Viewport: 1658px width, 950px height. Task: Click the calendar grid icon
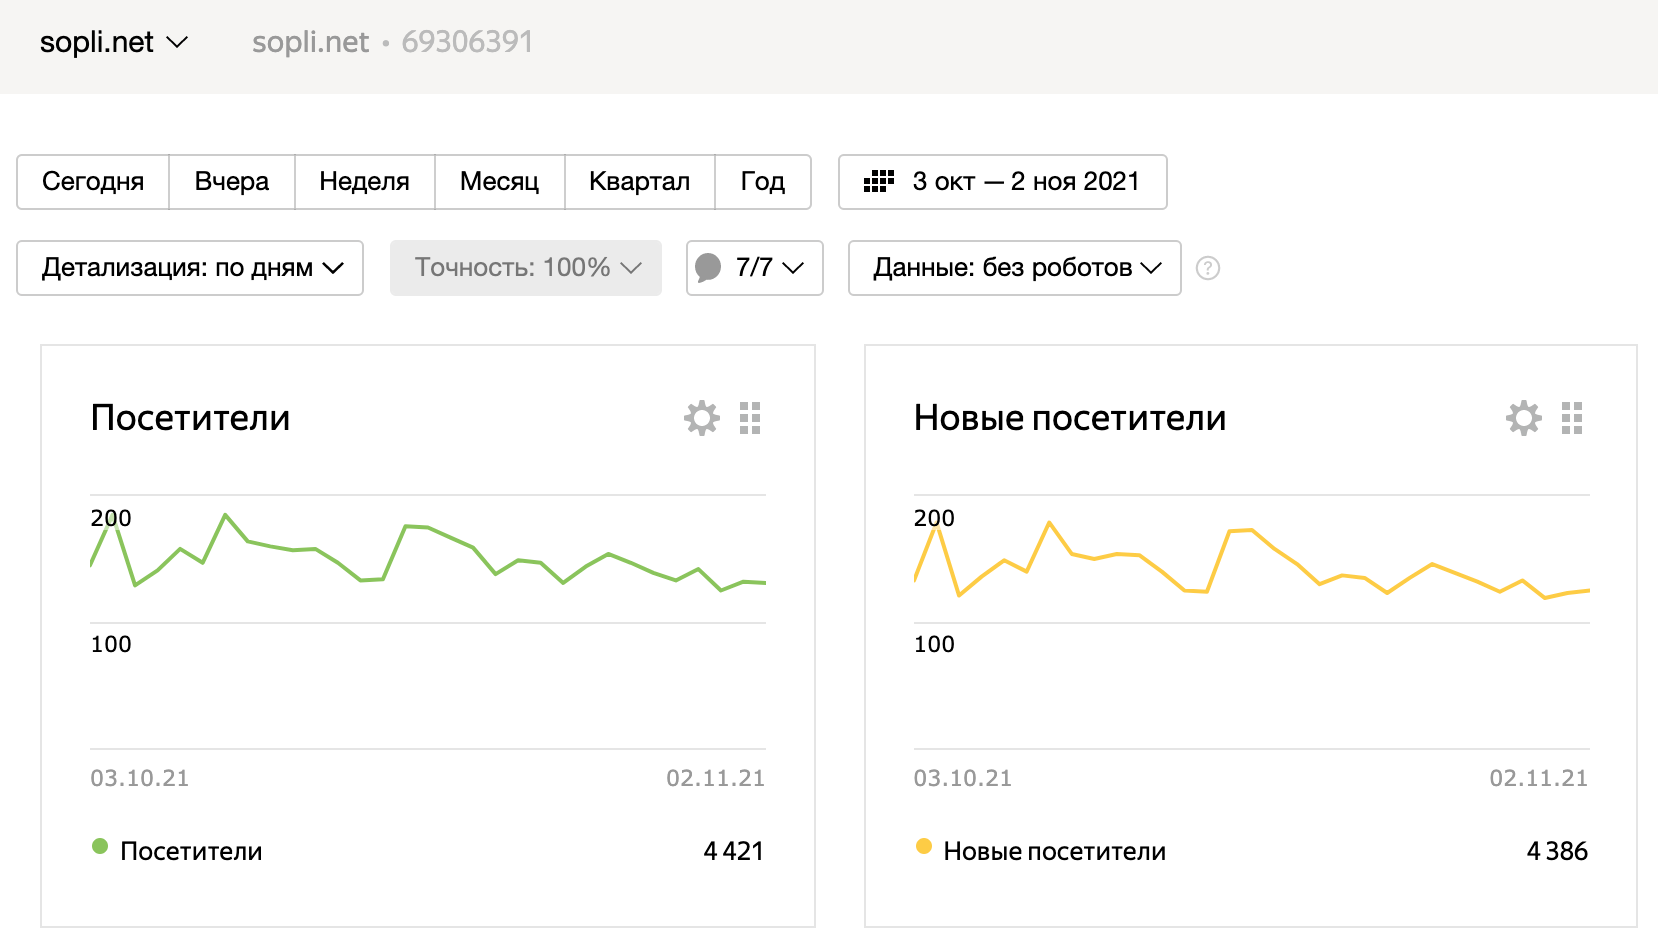(878, 182)
